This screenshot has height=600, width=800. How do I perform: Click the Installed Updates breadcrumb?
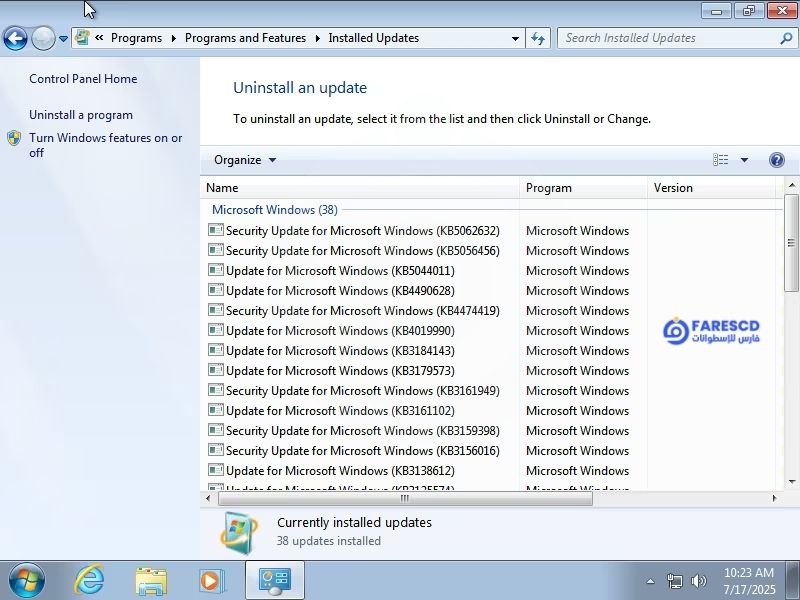373,38
